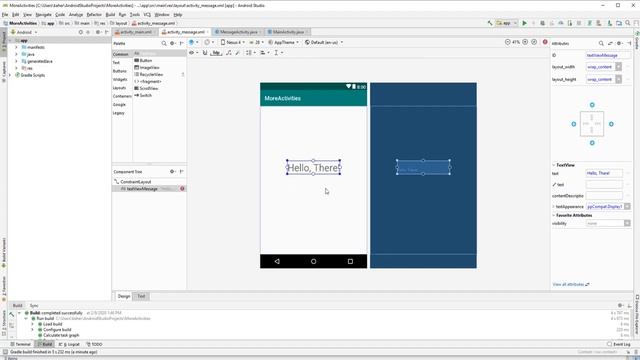Click the bottom constraint plus handle

click(x=592, y=143)
